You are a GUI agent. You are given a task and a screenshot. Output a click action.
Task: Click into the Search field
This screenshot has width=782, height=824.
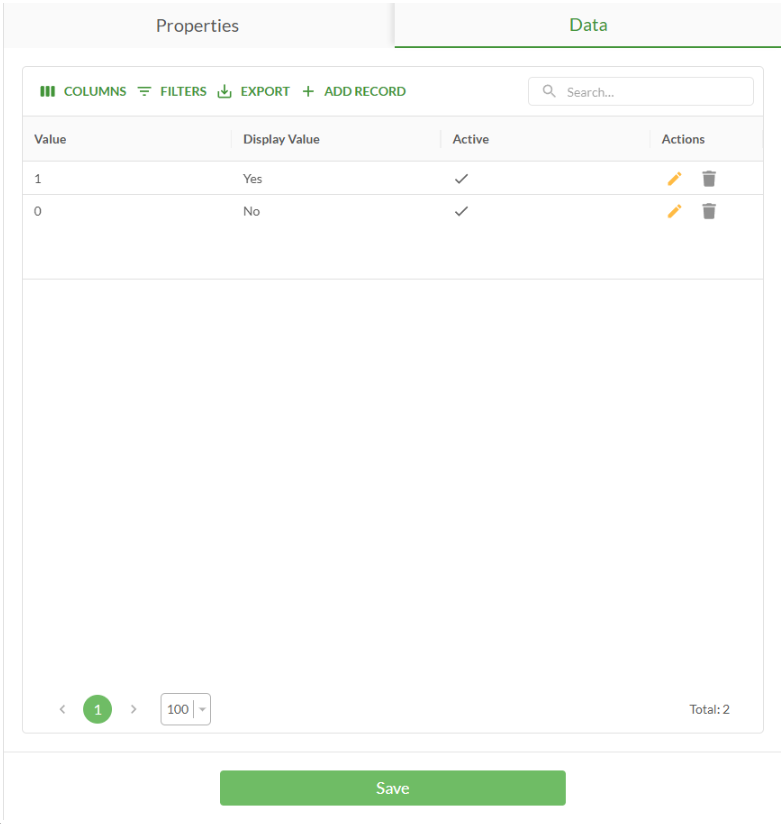click(x=650, y=92)
